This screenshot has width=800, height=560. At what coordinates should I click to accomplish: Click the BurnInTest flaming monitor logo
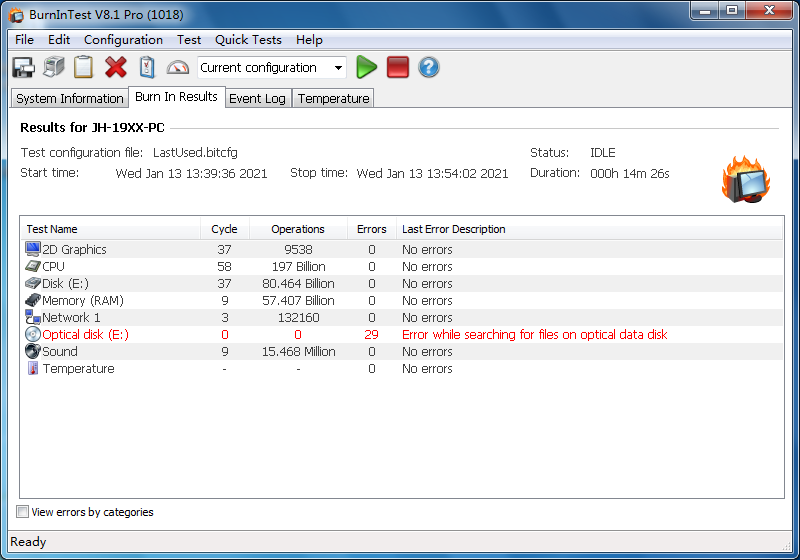[746, 180]
